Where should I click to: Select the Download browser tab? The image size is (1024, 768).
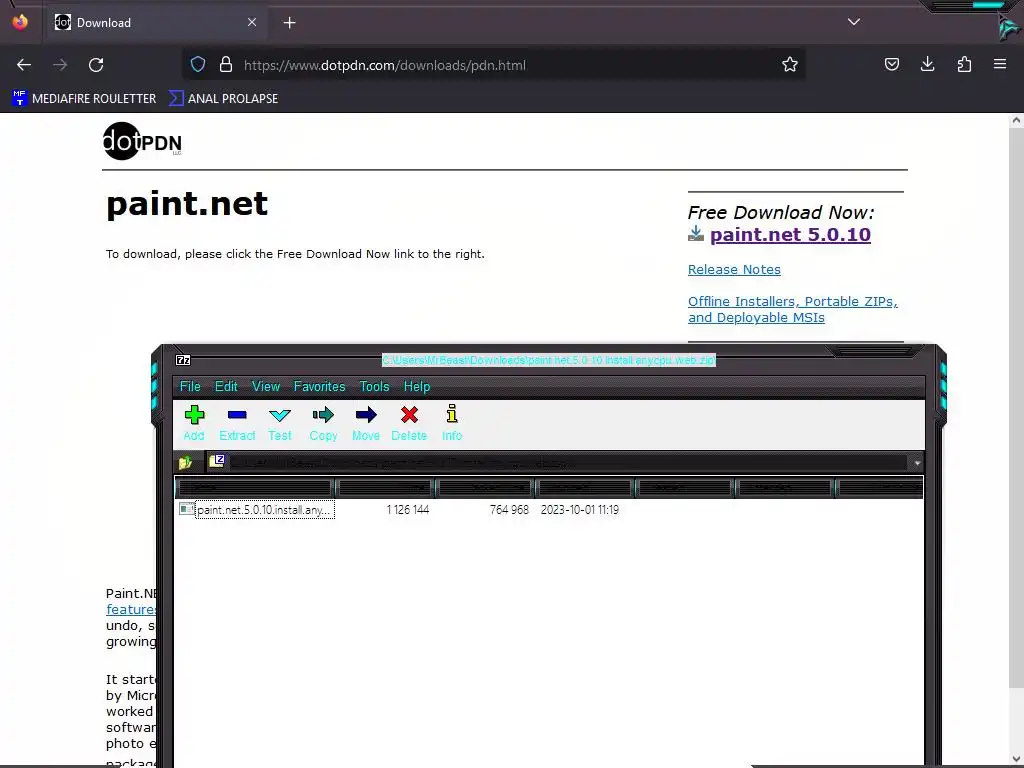(157, 23)
